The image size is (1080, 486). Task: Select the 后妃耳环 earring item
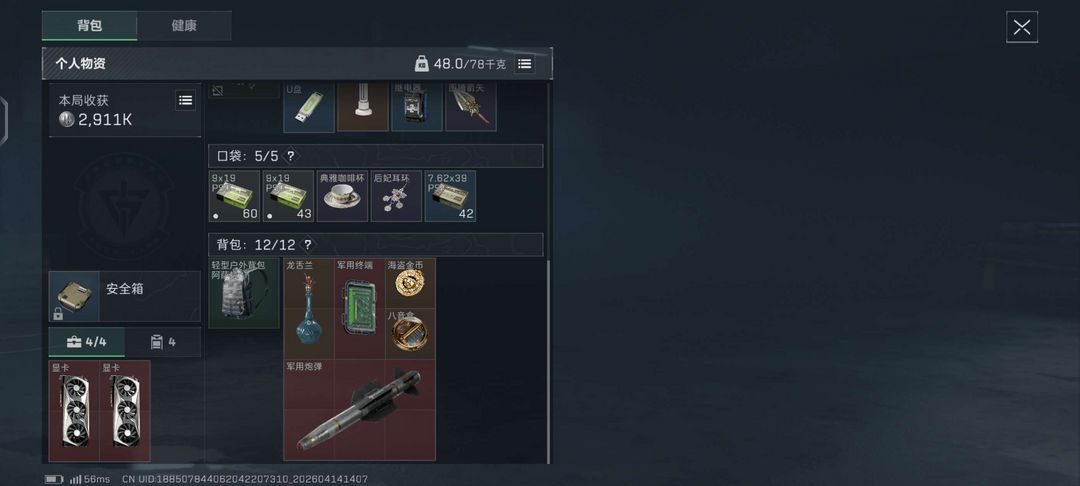[x=396, y=196]
